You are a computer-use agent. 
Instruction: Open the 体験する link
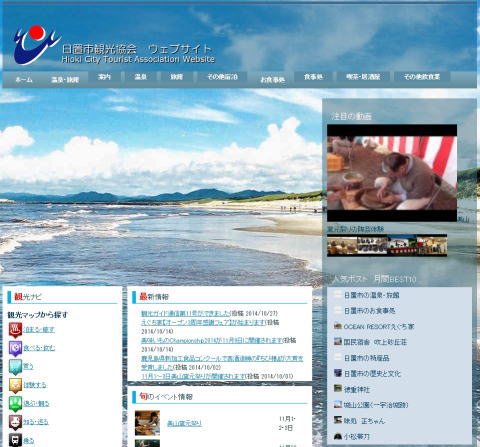(35, 385)
